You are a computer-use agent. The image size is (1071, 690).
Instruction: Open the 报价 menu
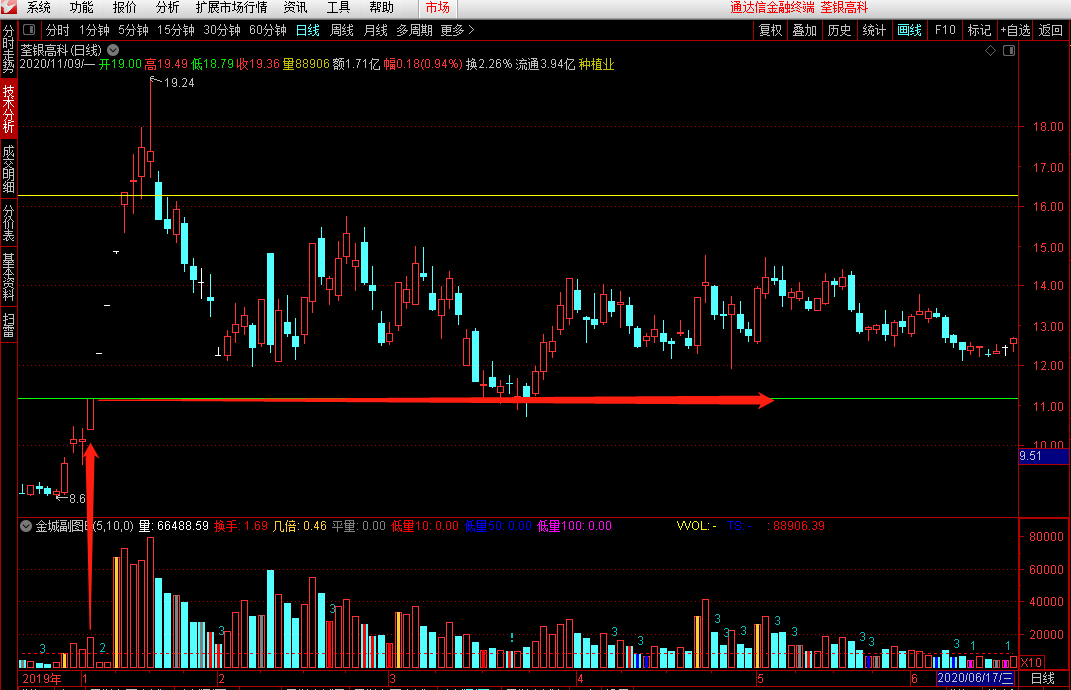tap(124, 8)
